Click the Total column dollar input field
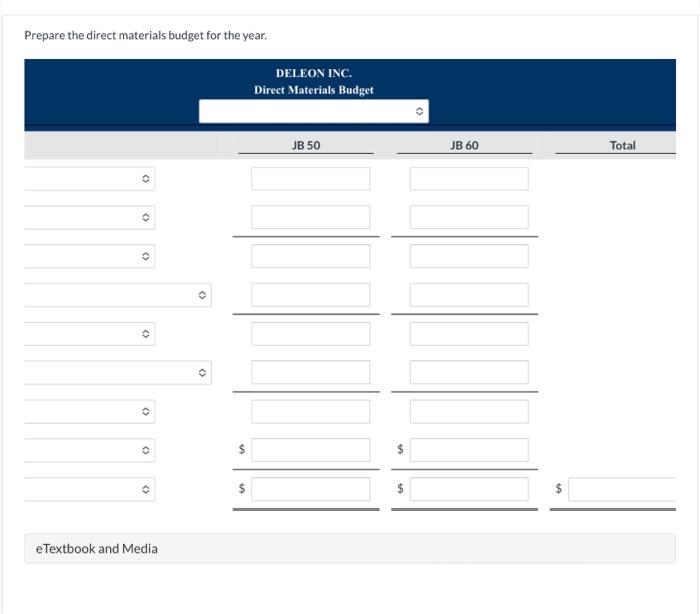 pos(622,489)
